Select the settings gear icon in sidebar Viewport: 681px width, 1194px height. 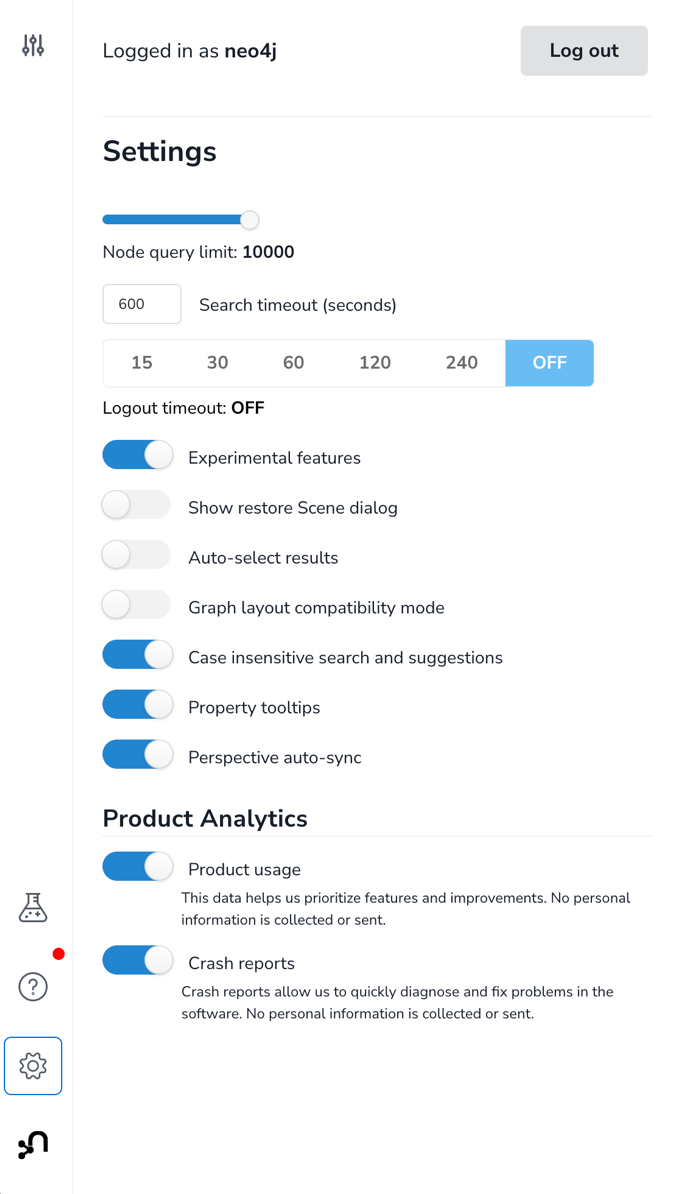pos(33,1066)
